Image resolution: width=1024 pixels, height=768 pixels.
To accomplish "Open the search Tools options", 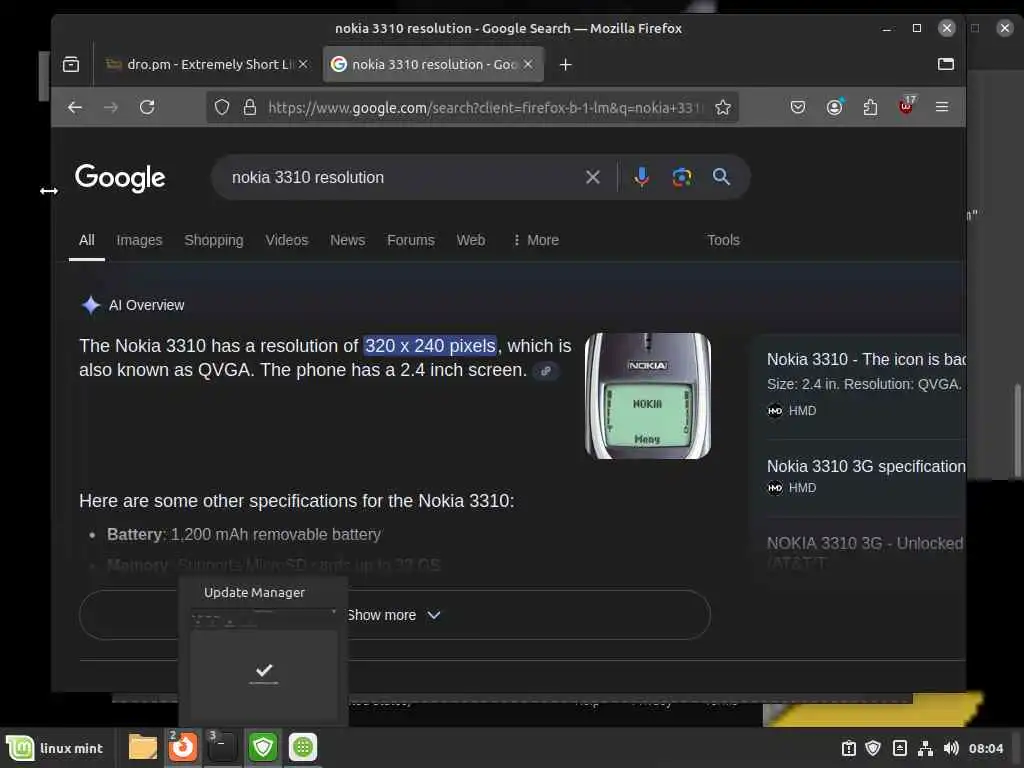I will [x=724, y=240].
